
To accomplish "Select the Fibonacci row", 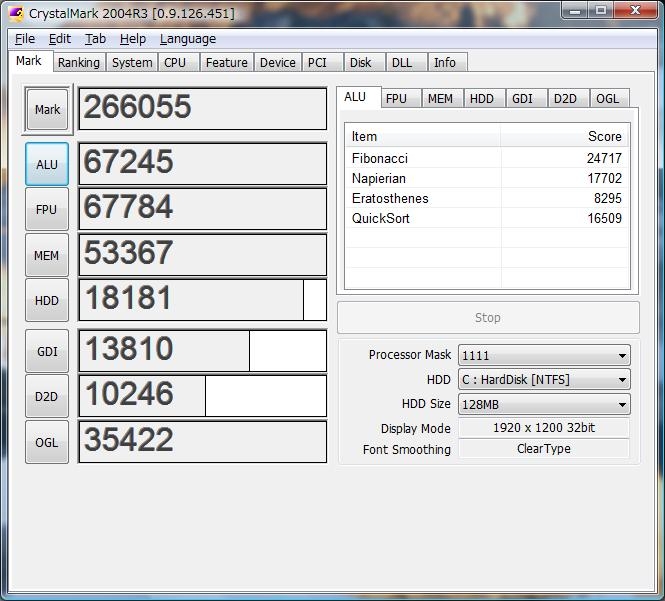I will (x=487, y=158).
